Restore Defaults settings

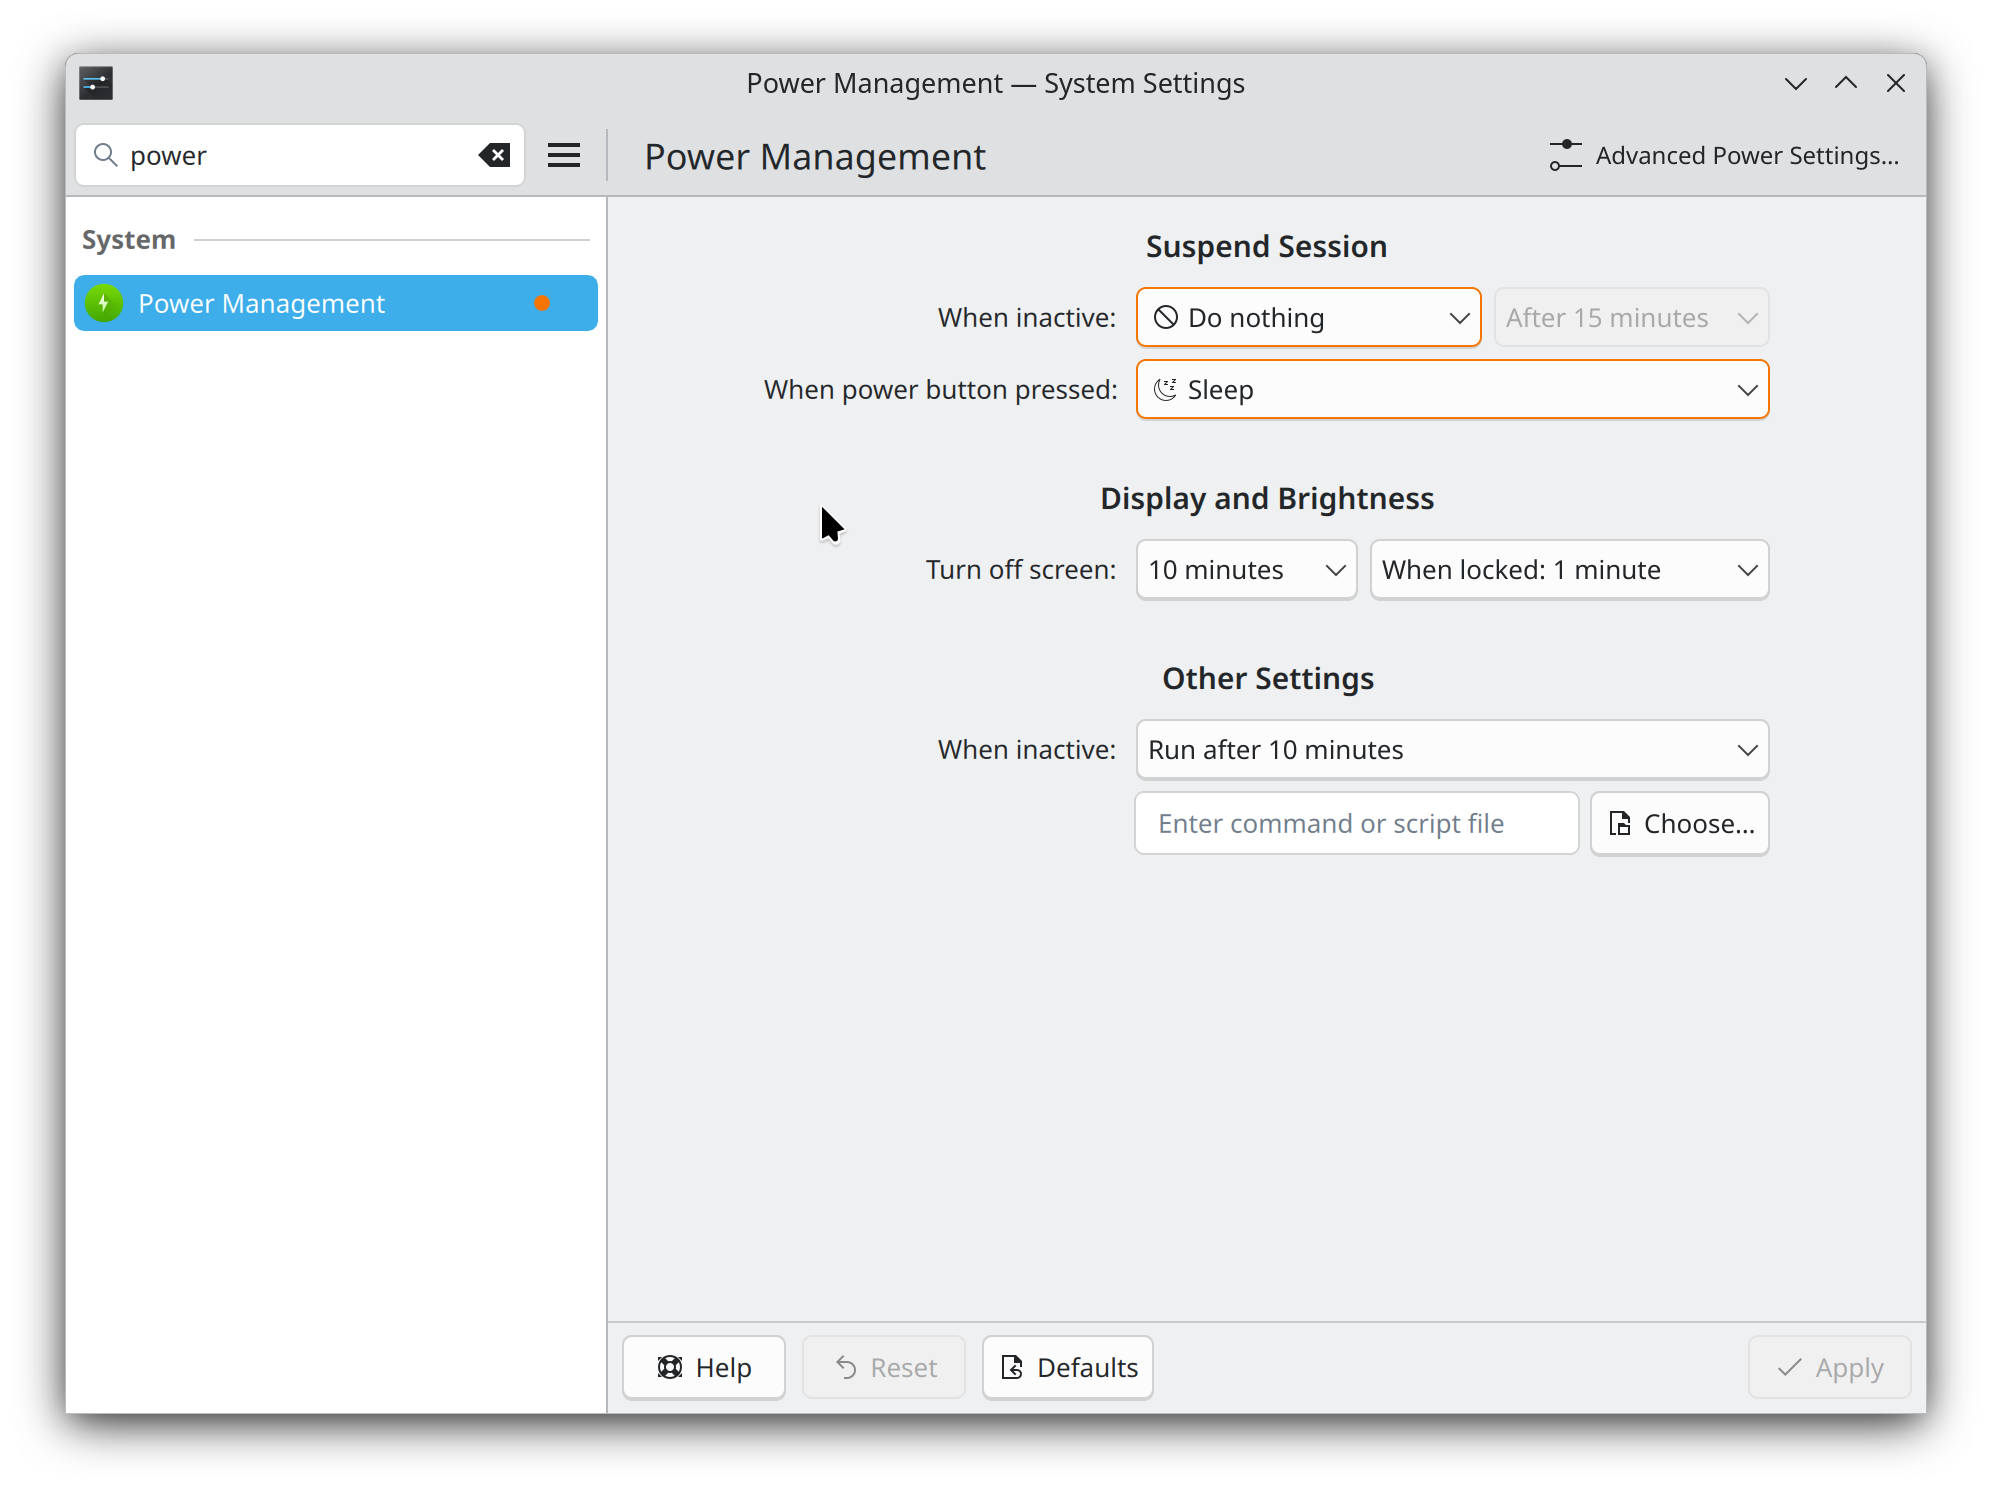point(1068,1367)
